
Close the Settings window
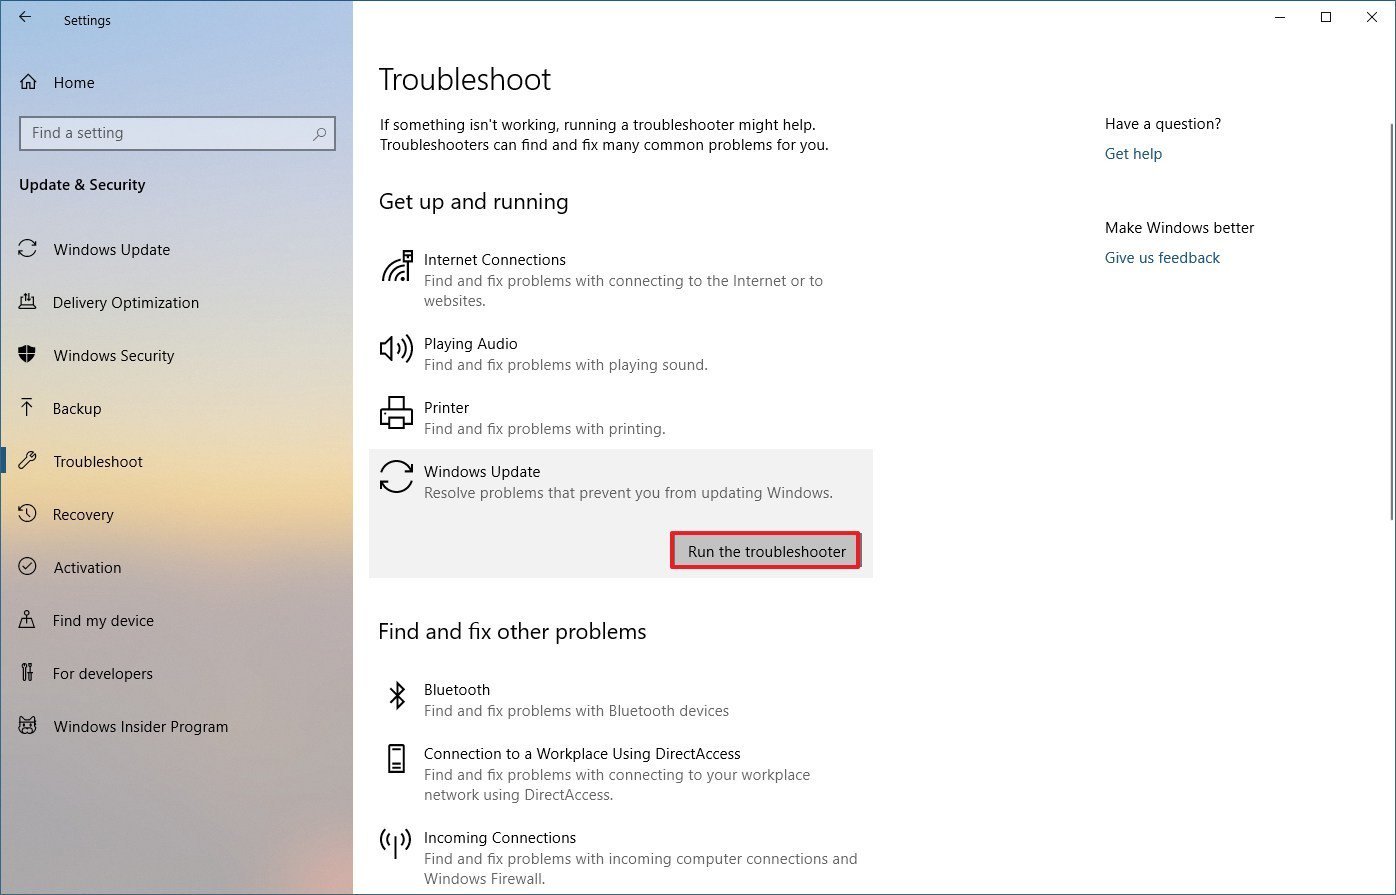1372,17
